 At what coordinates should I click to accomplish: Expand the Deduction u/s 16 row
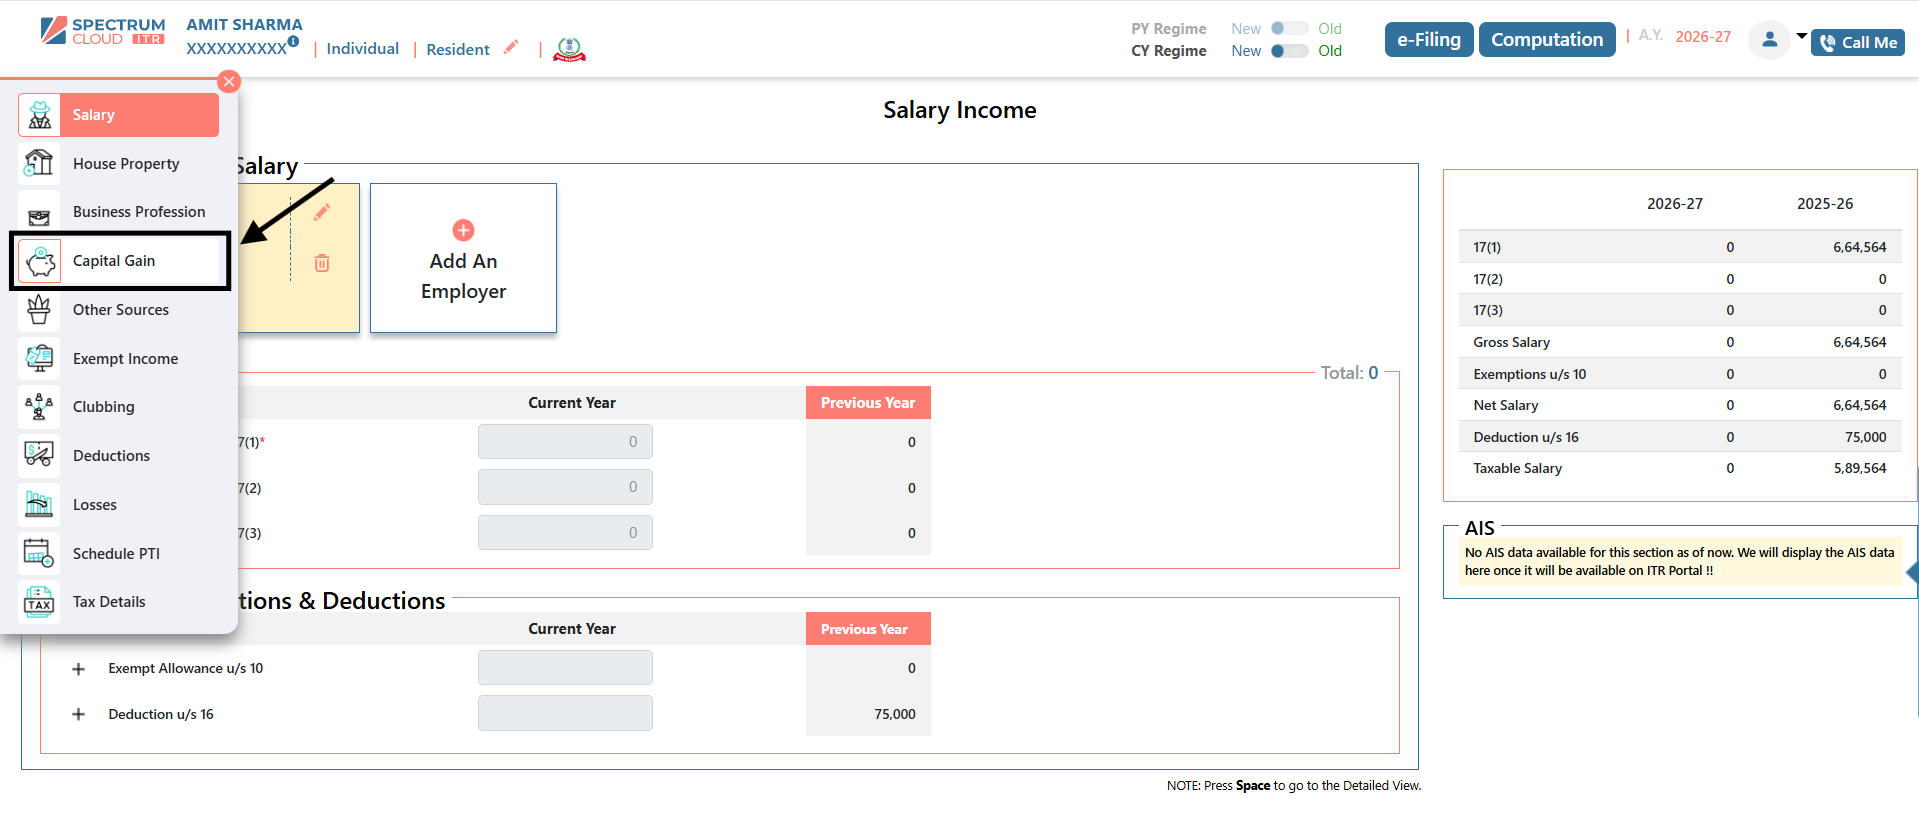pyautogui.click(x=79, y=715)
